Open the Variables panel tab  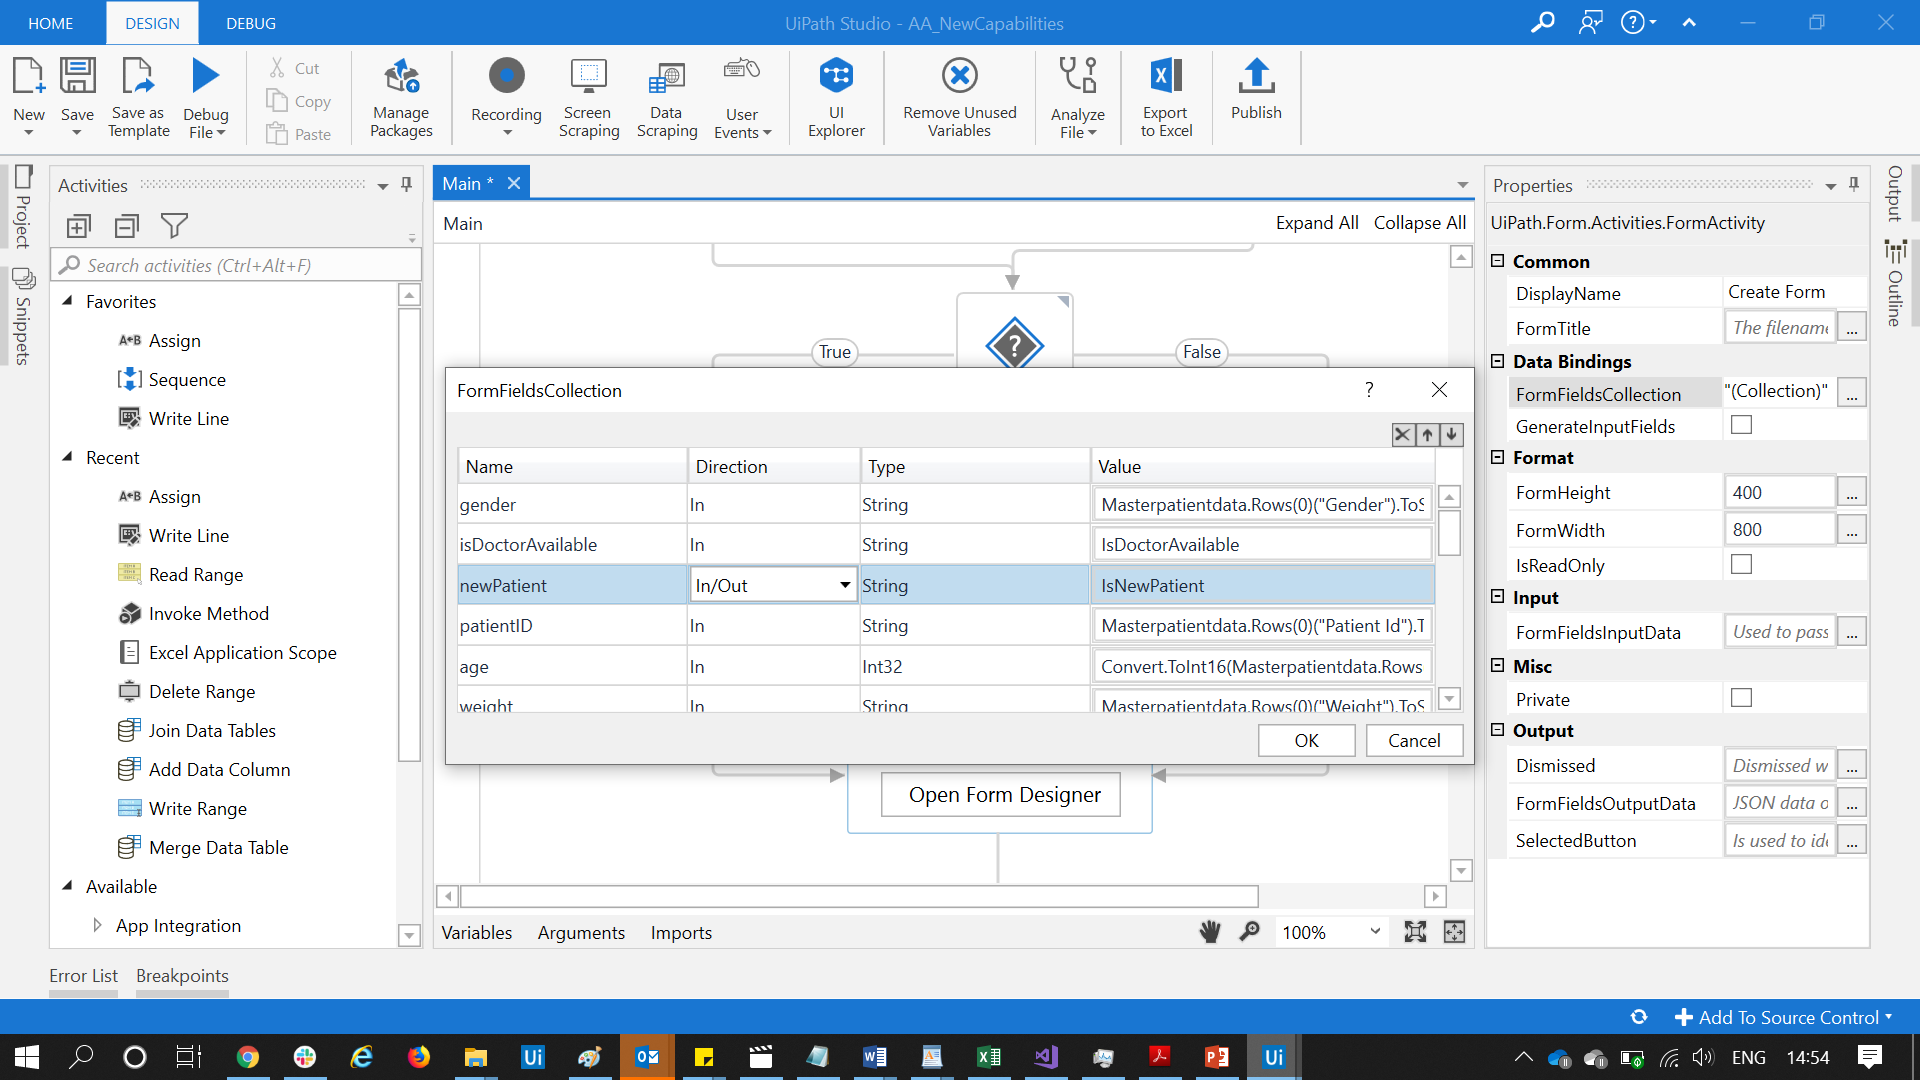[477, 932]
